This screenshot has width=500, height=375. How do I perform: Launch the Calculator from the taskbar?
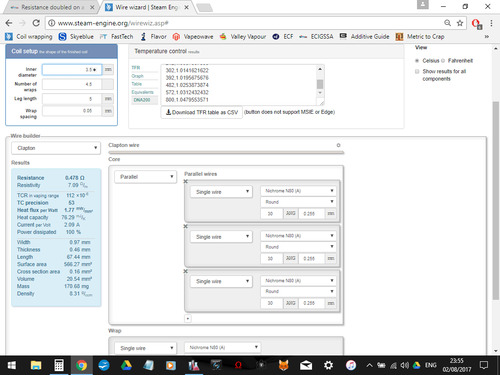(x=59, y=365)
